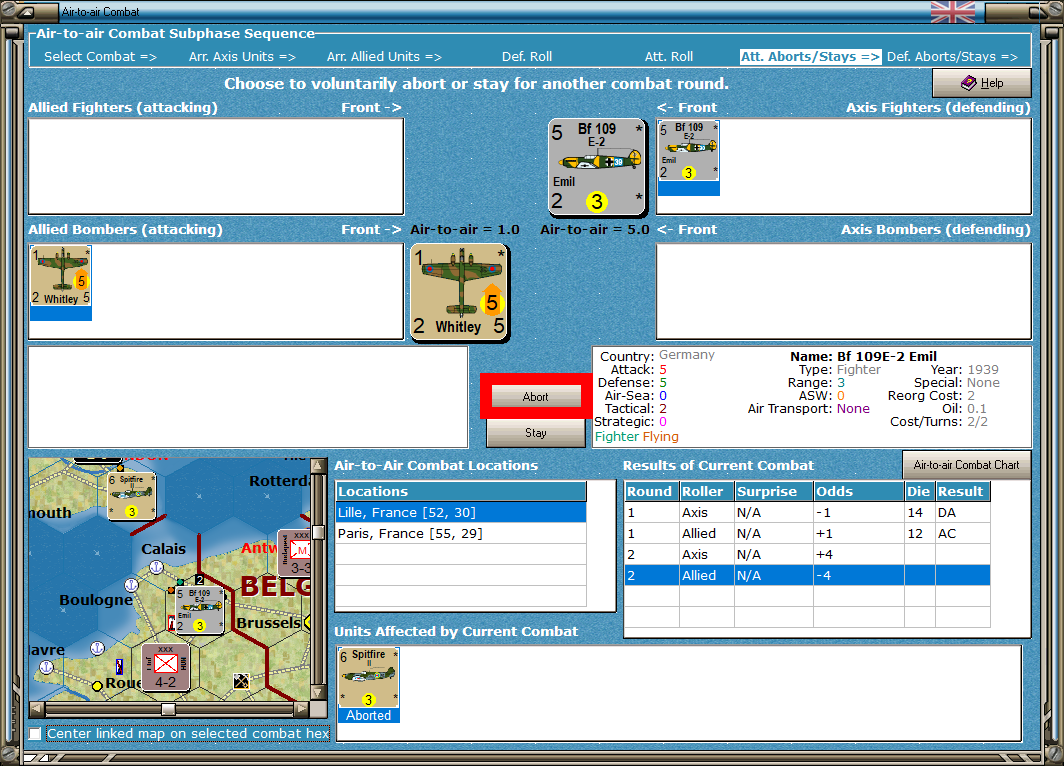
Task: Select the large Whitley bomber counter
Action: (x=459, y=292)
